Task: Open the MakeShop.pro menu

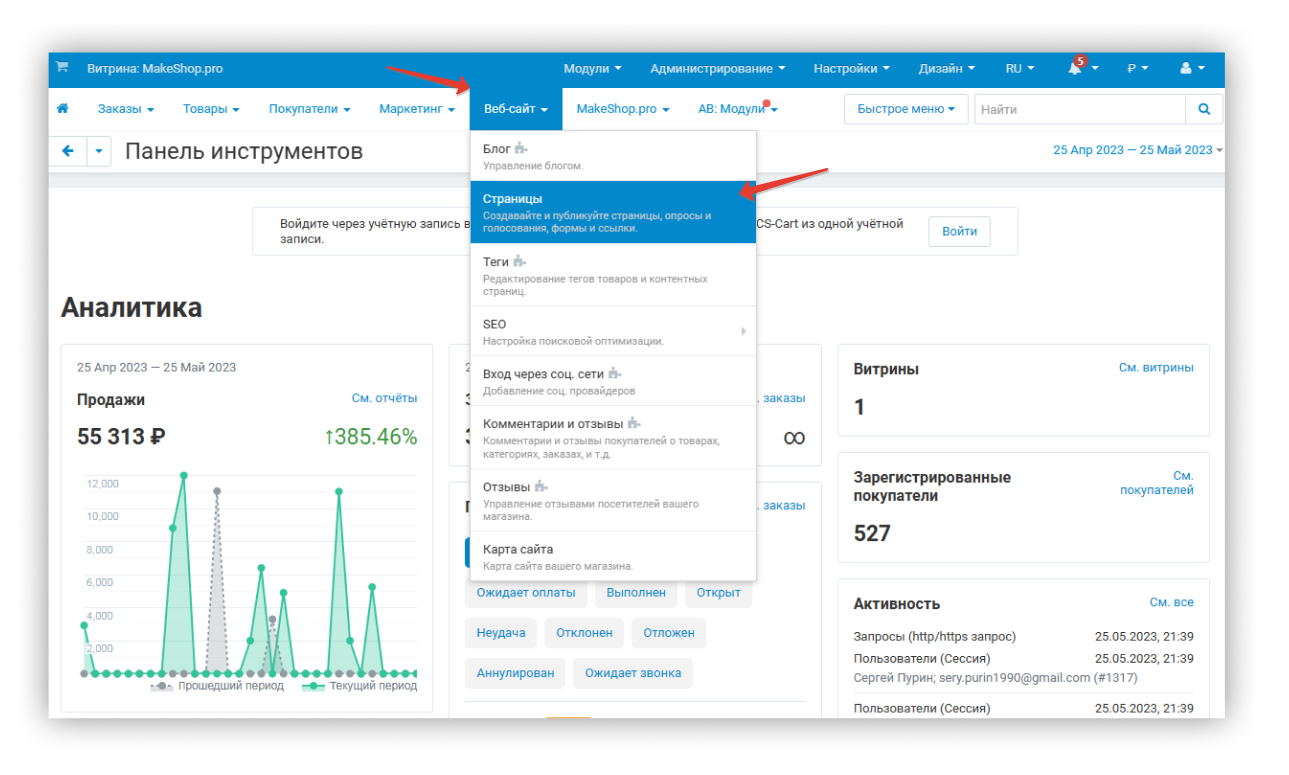Action: tap(622, 109)
